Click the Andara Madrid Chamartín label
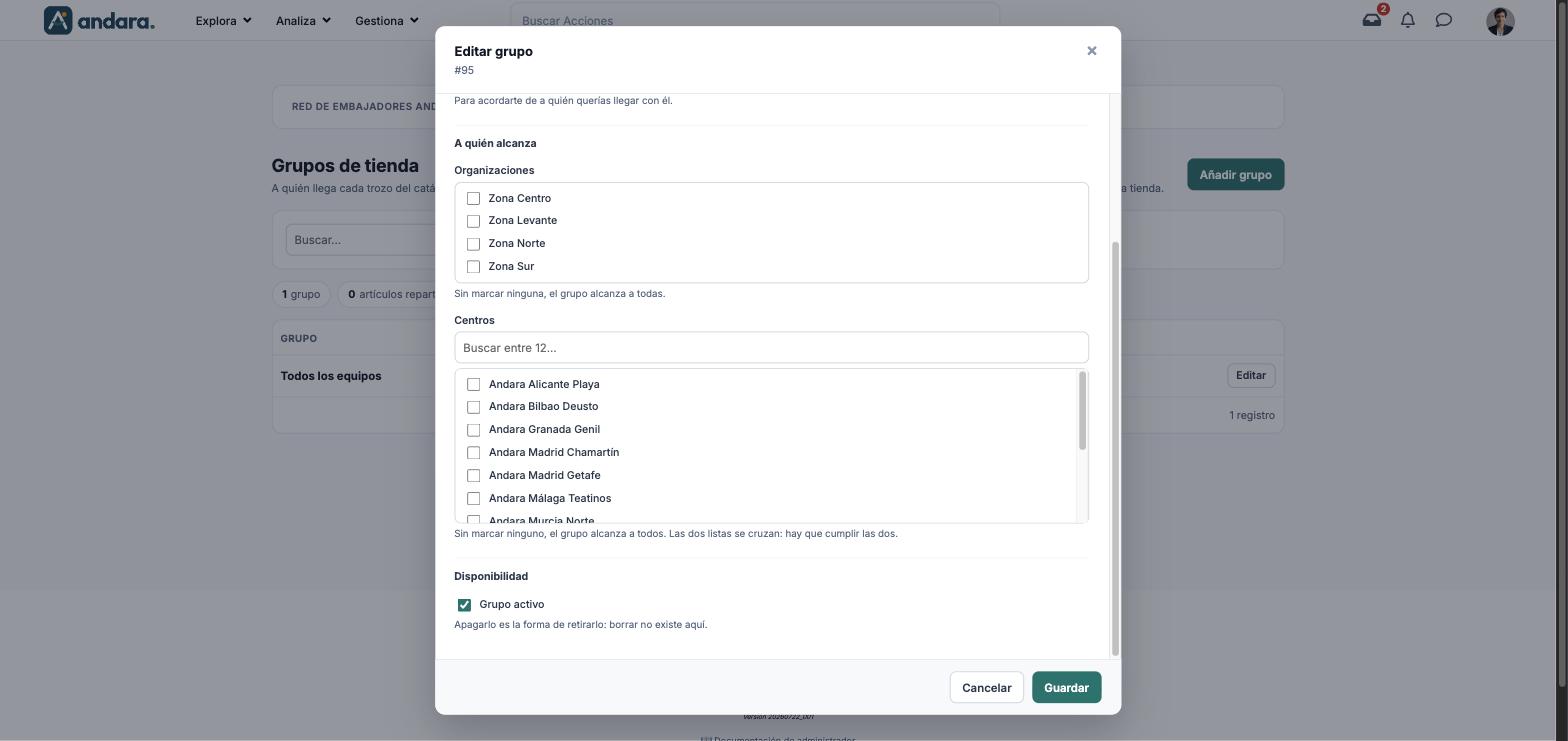This screenshot has height=741, width=1568. tap(554, 453)
